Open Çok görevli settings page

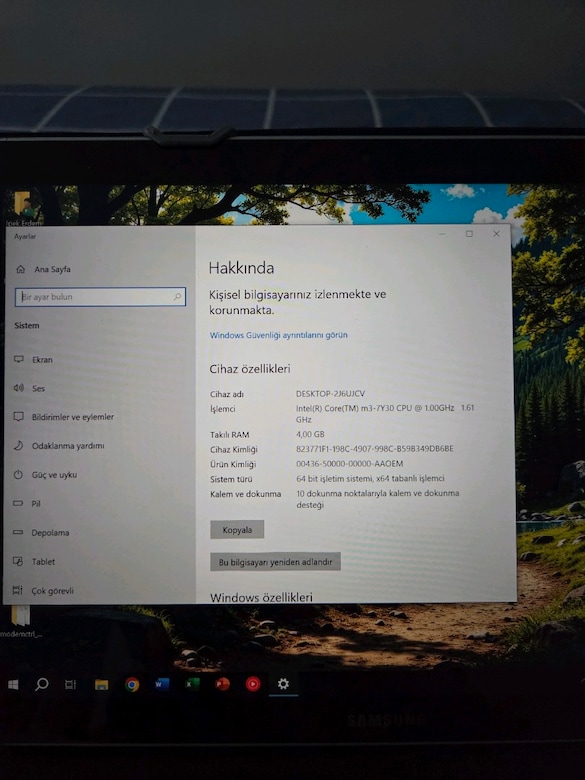[x=52, y=590]
